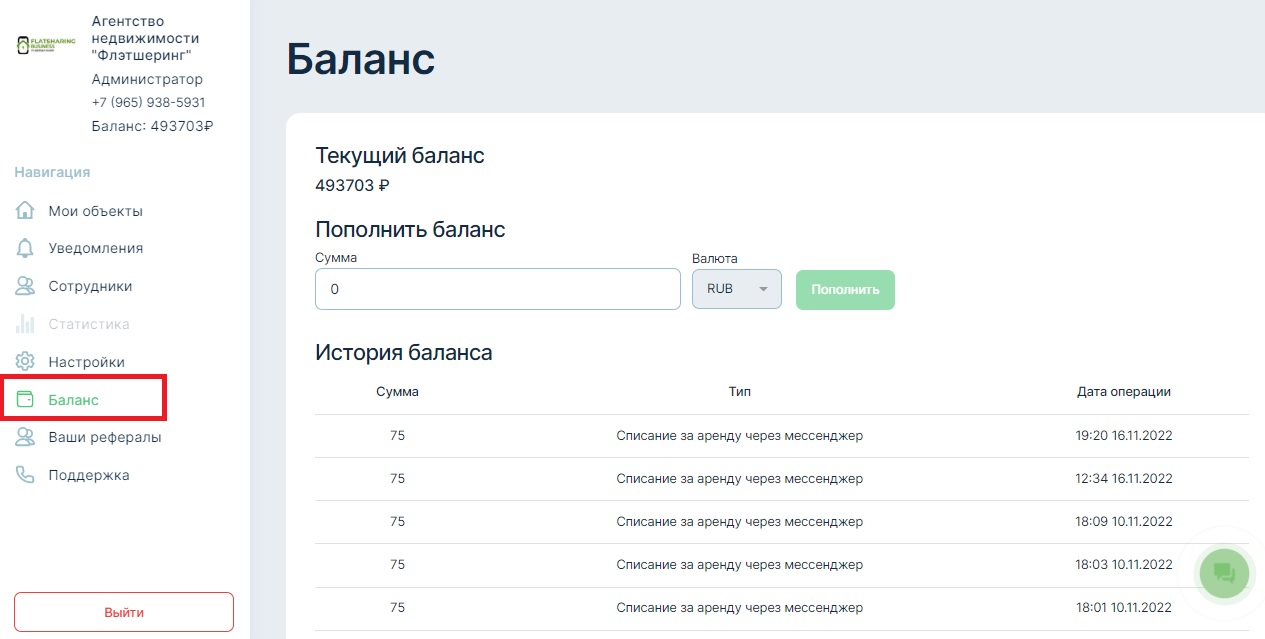Expand the RUB currency dropdown
The height and width of the screenshot is (639, 1265).
737,289
